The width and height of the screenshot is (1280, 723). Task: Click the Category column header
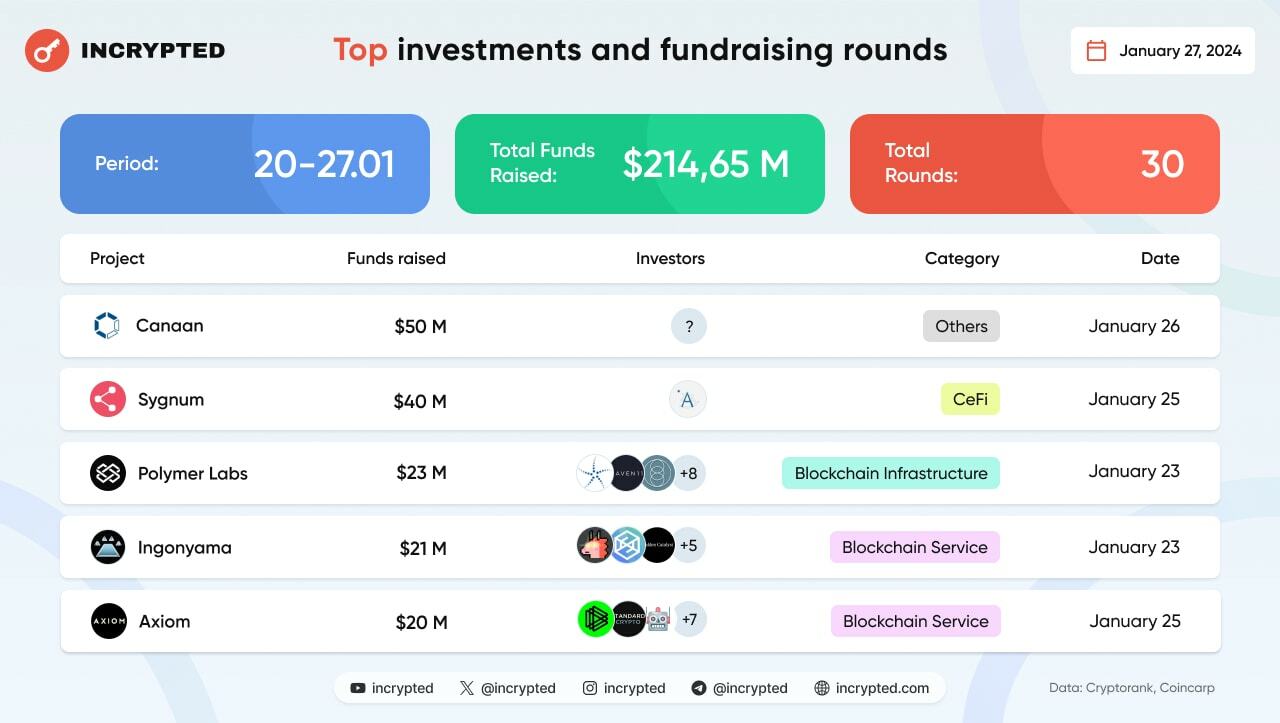tap(961, 258)
